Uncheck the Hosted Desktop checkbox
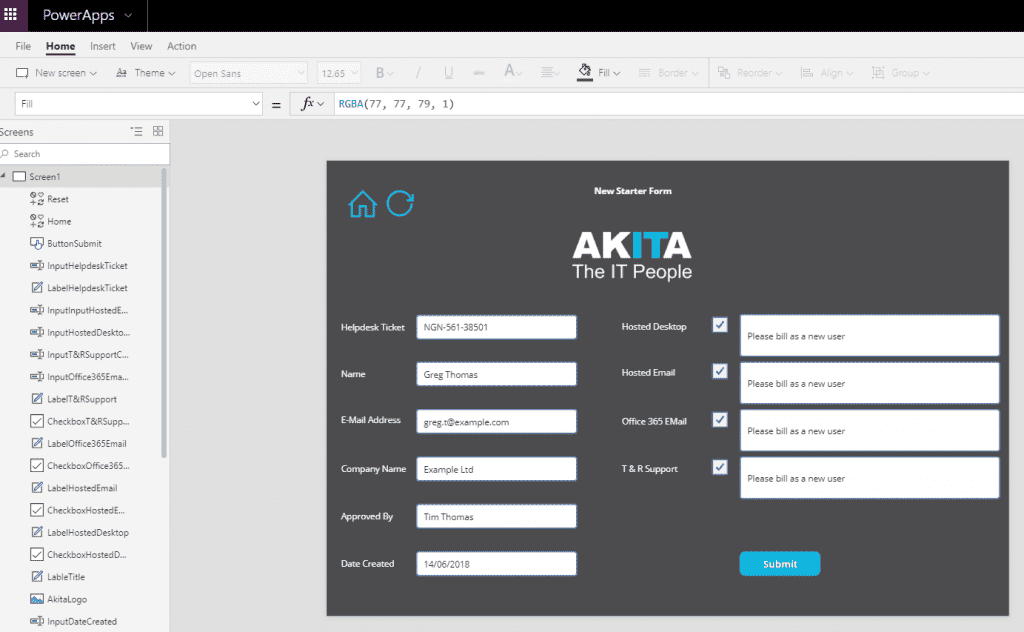 pos(720,325)
